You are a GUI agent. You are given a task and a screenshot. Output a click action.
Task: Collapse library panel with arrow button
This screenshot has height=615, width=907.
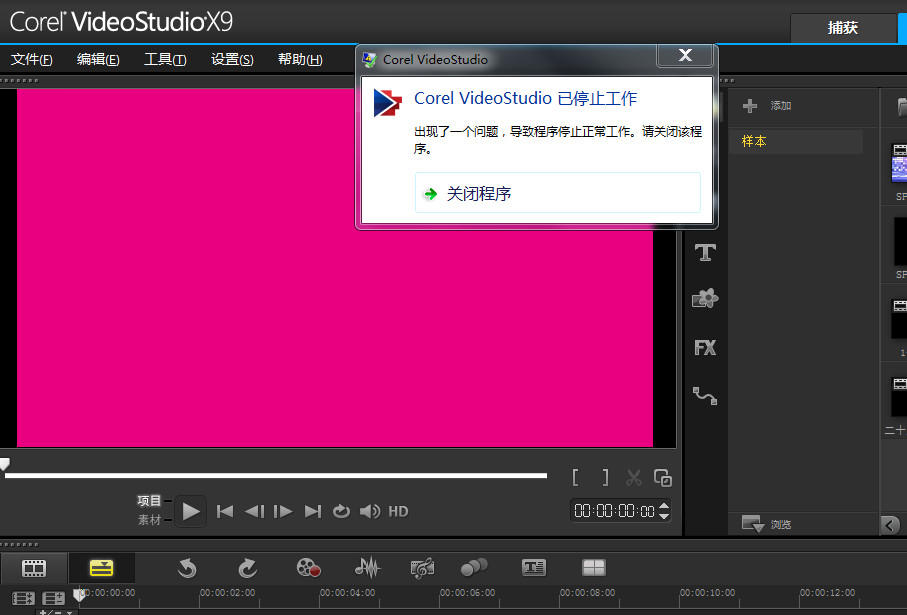pyautogui.click(x=890, y=525)
